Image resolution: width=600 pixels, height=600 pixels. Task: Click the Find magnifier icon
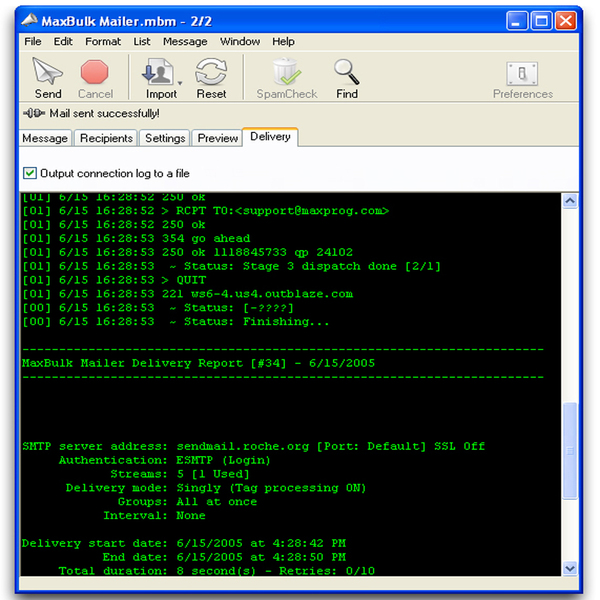tap(346, 72)
